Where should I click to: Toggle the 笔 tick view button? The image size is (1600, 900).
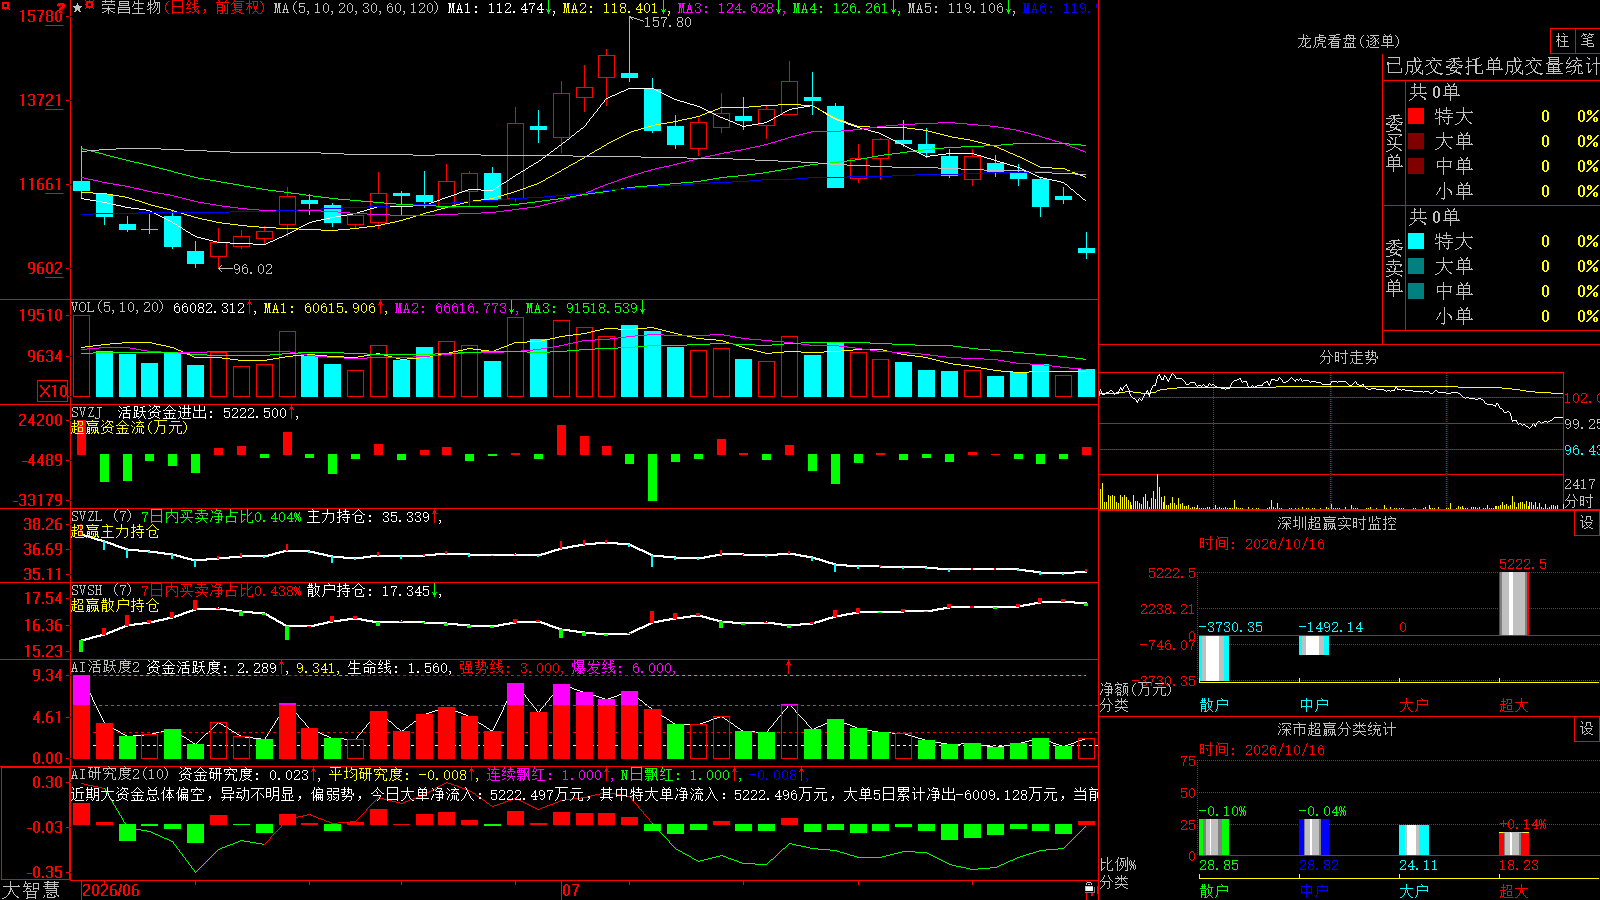pos(1587,41)
